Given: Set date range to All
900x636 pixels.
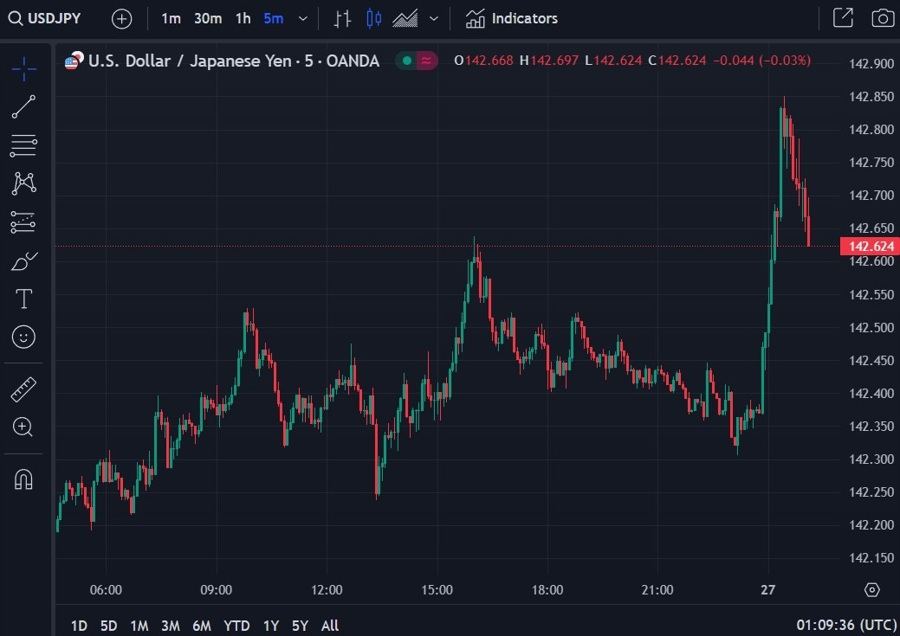Looking at the screenshot, I should pyautogui.click(x=329, y=626).
